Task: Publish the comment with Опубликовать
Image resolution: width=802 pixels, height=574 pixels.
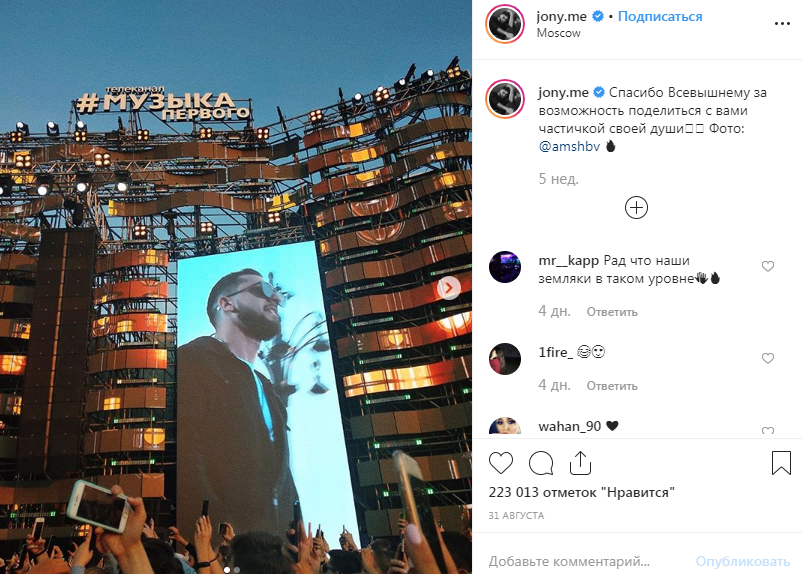Action: point(743,561)
